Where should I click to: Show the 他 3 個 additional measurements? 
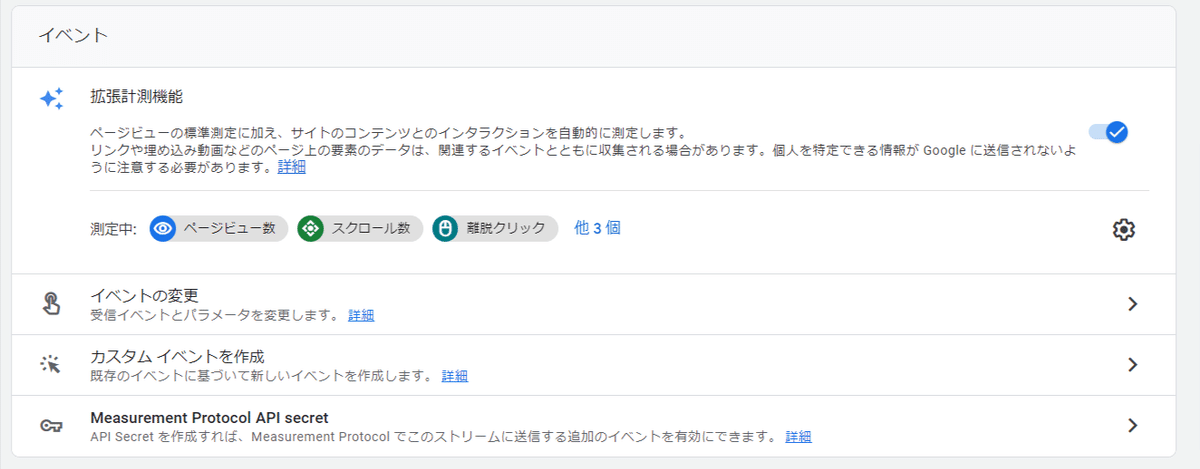pyautogui.click(x=597, y=228)
